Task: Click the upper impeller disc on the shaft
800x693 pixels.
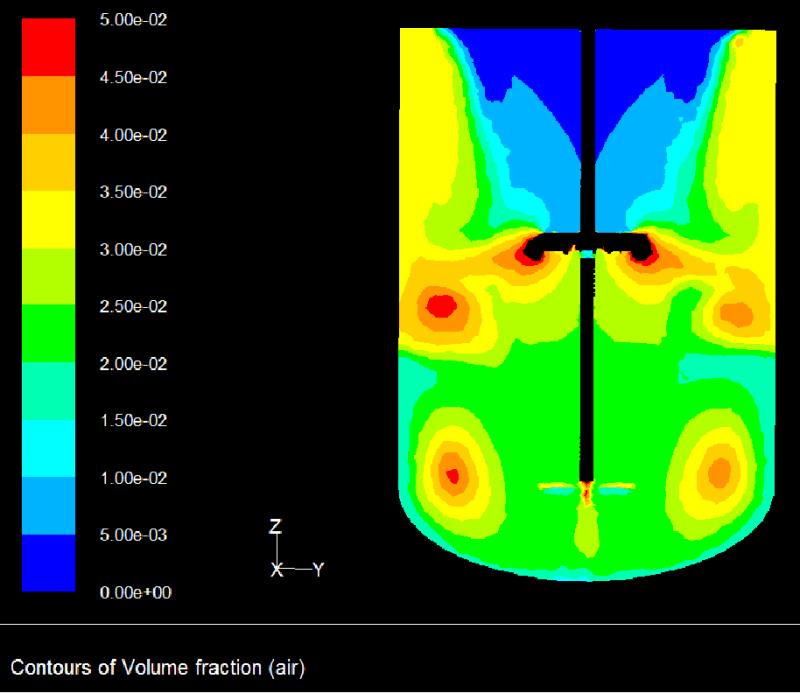Action: 588,242
